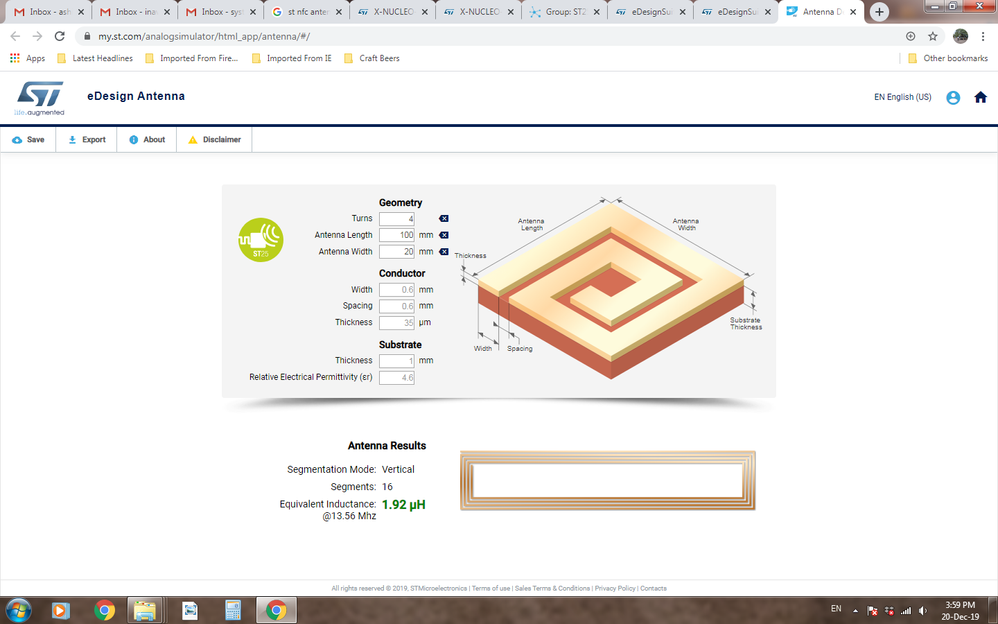Open a new browser tab

(x=879, y=11)
